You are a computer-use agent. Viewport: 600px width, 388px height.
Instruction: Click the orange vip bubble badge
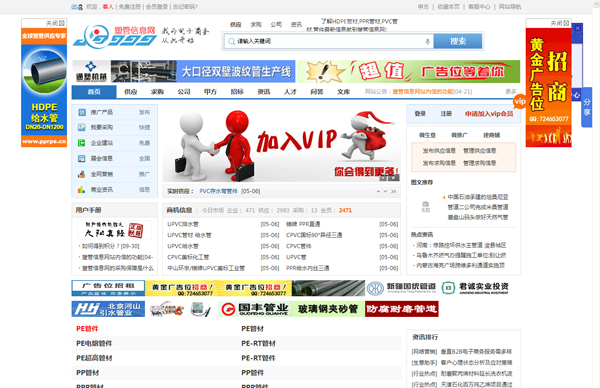click(x=520, y=101)
